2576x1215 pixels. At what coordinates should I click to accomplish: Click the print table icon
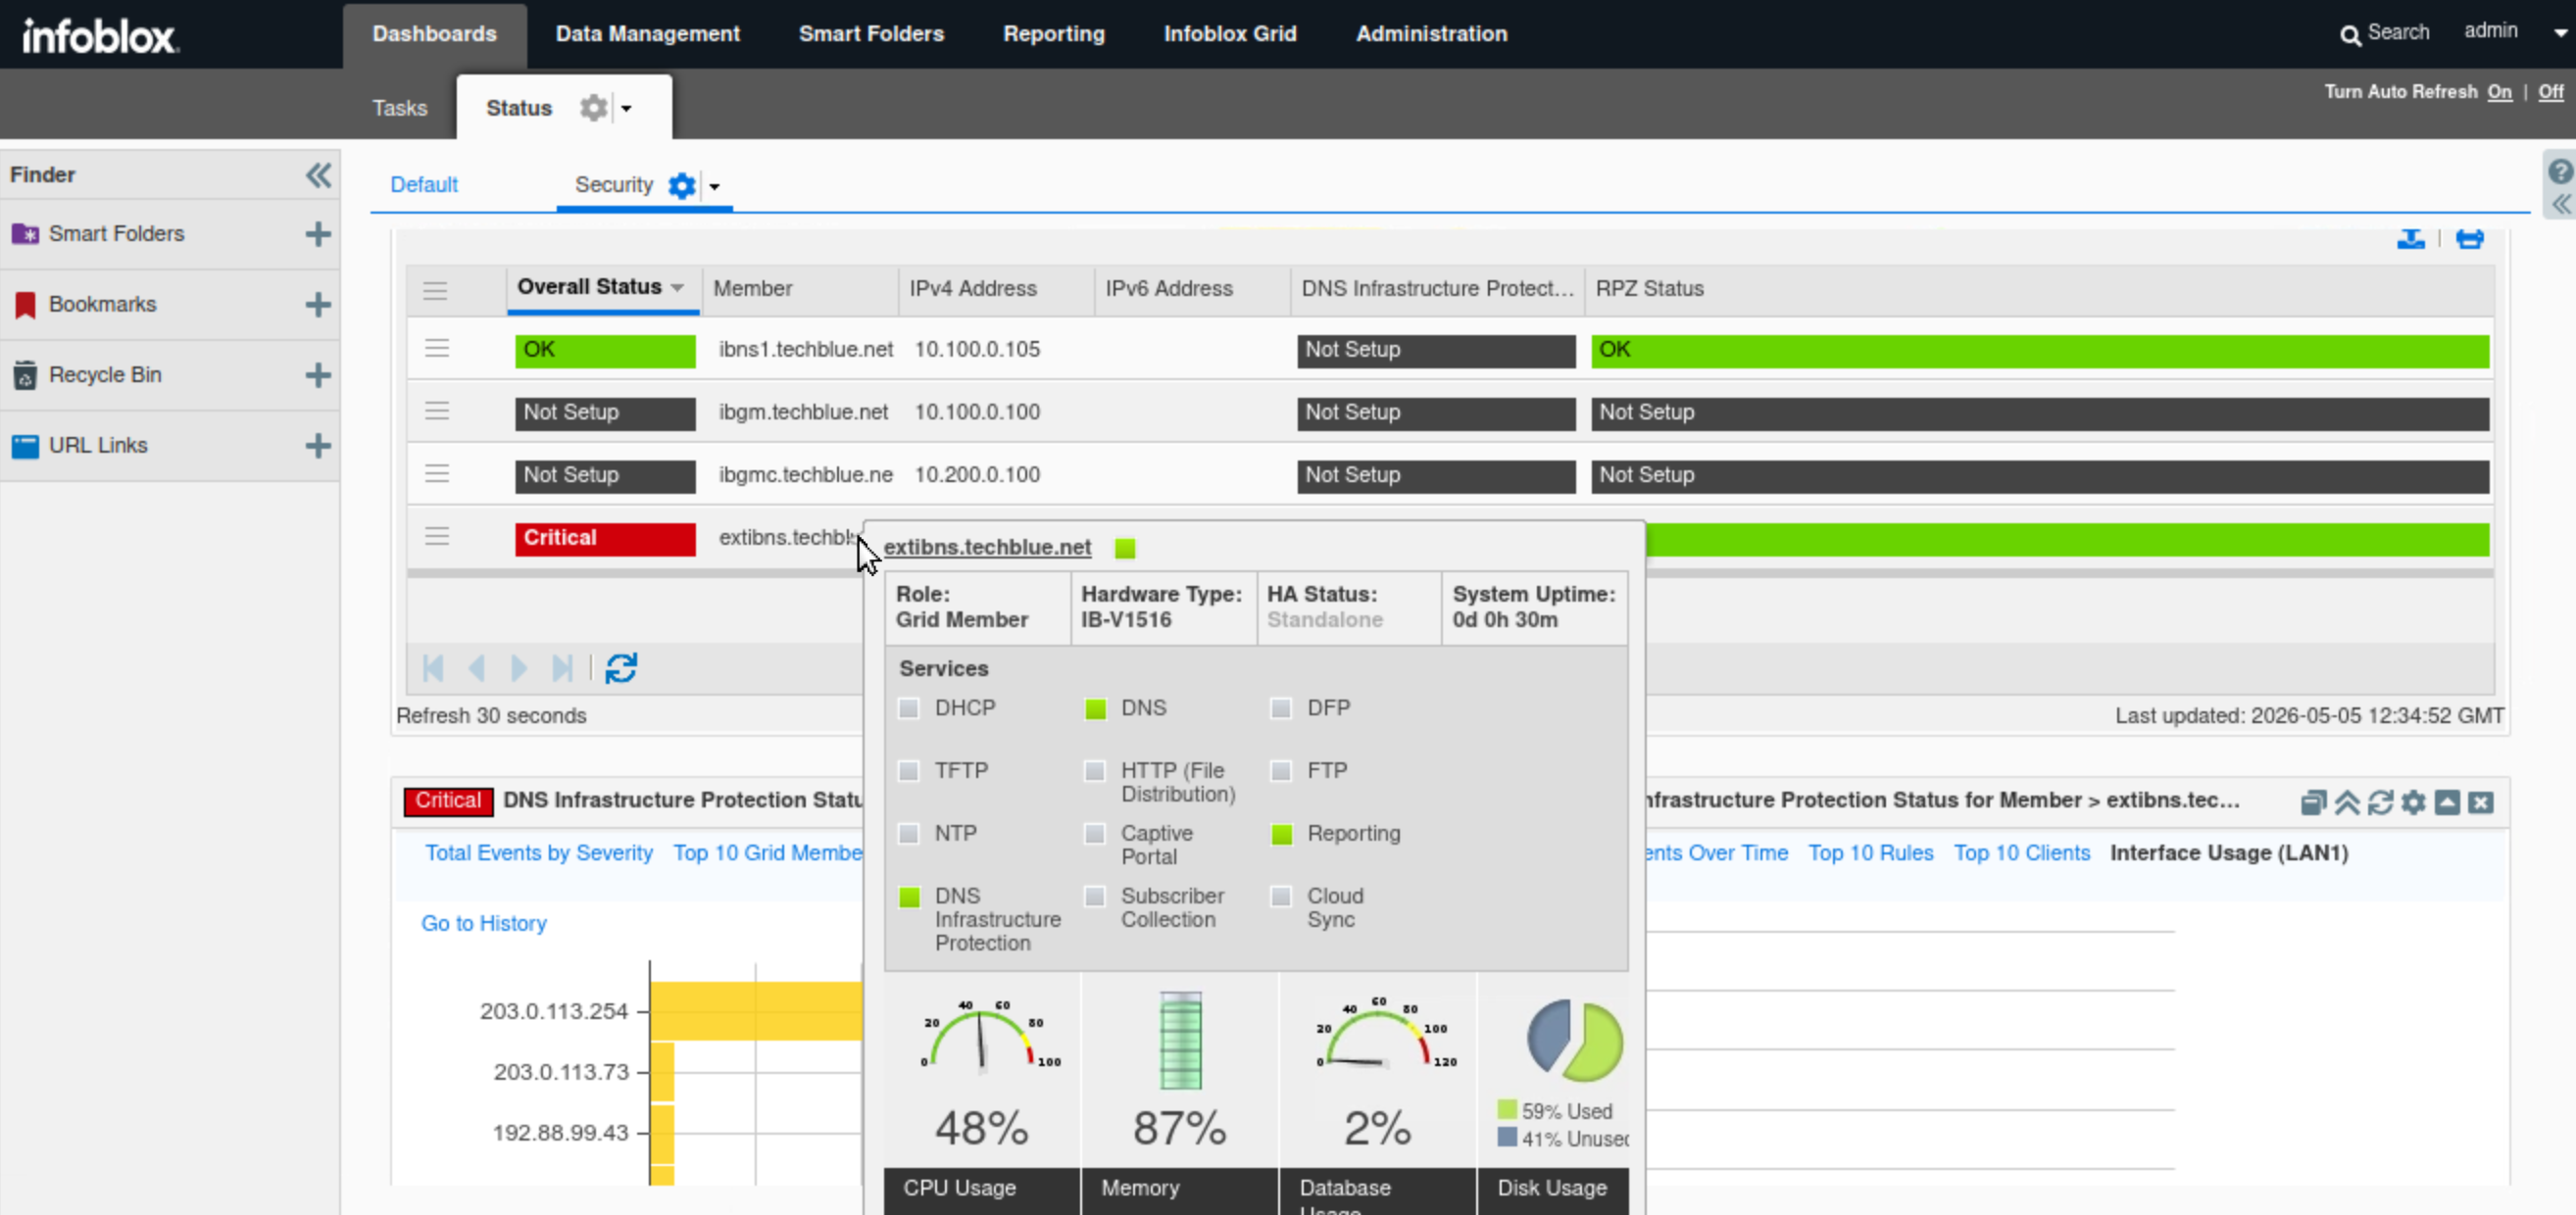coord(2470,239)
